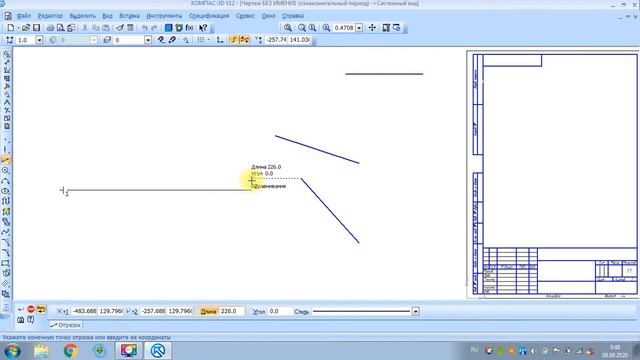
Task: Click the Create object arrow icon
Action: pos(20,309)
